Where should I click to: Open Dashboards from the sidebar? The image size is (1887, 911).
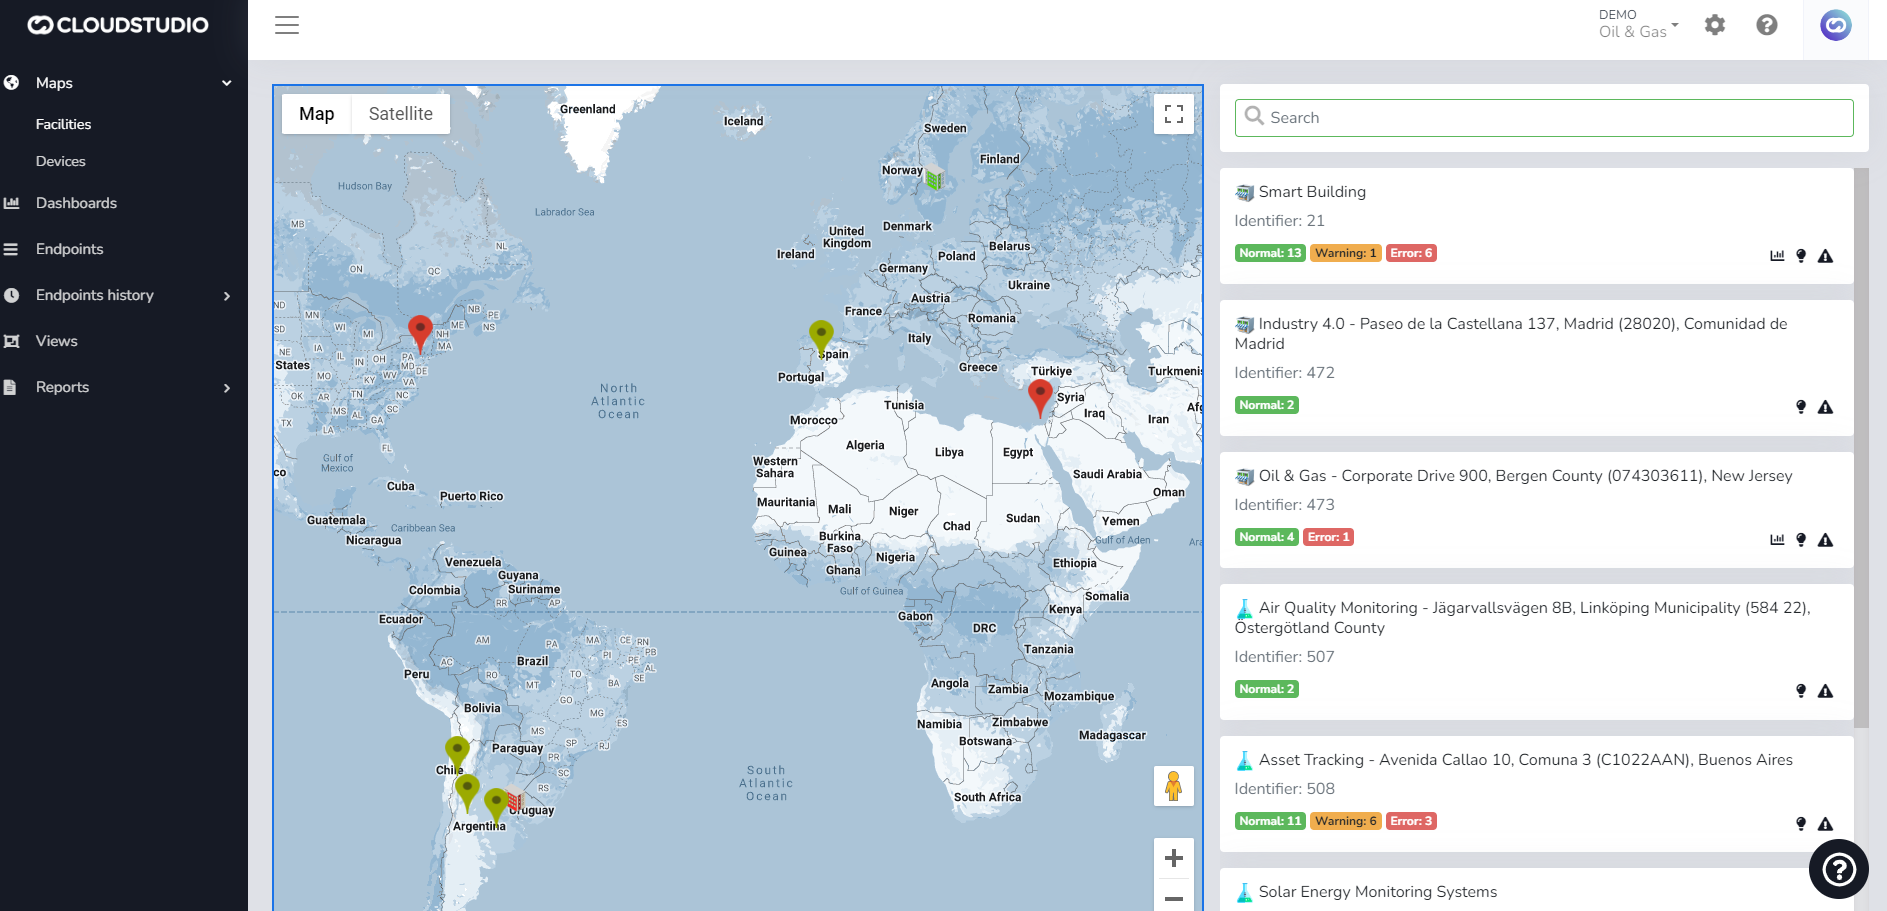coord(76,203)
